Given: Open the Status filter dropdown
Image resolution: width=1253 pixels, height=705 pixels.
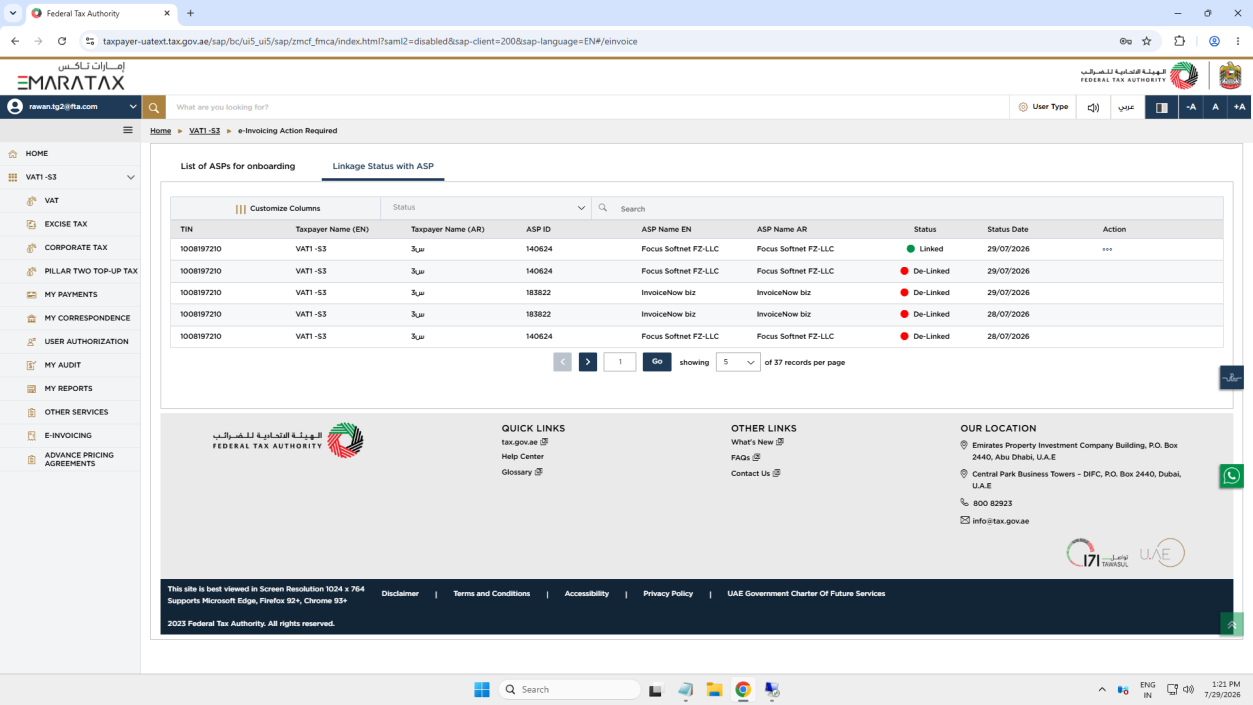Looking at the screenshot, I should [x=486, y=208].
